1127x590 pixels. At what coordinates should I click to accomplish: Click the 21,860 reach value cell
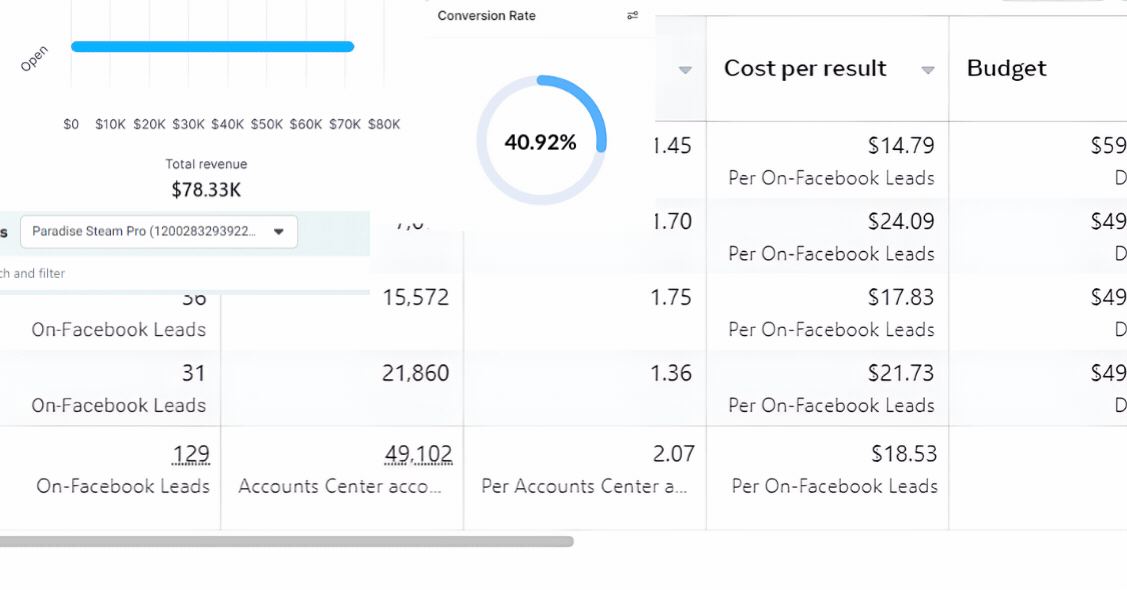click(x=342, y=388)
